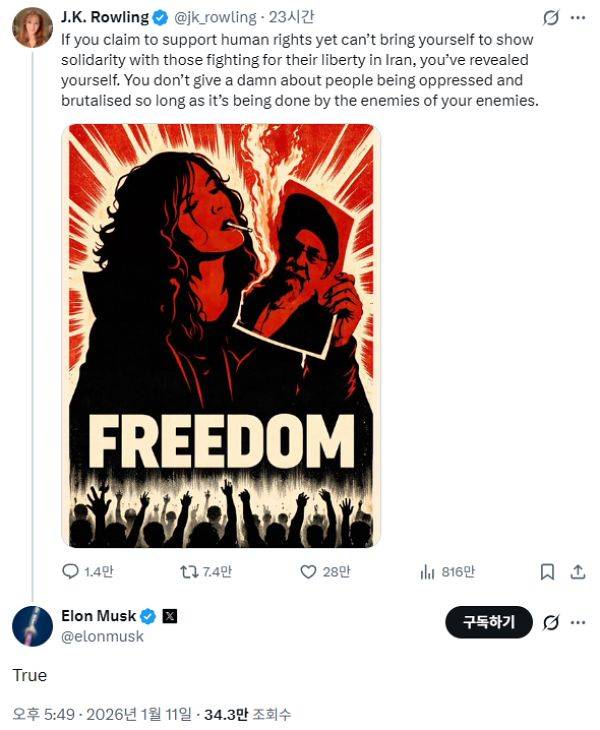This screenshot has height=730, width=600.
Task: Click the reply icon on Rowling's post
Action: click(70, 571)
